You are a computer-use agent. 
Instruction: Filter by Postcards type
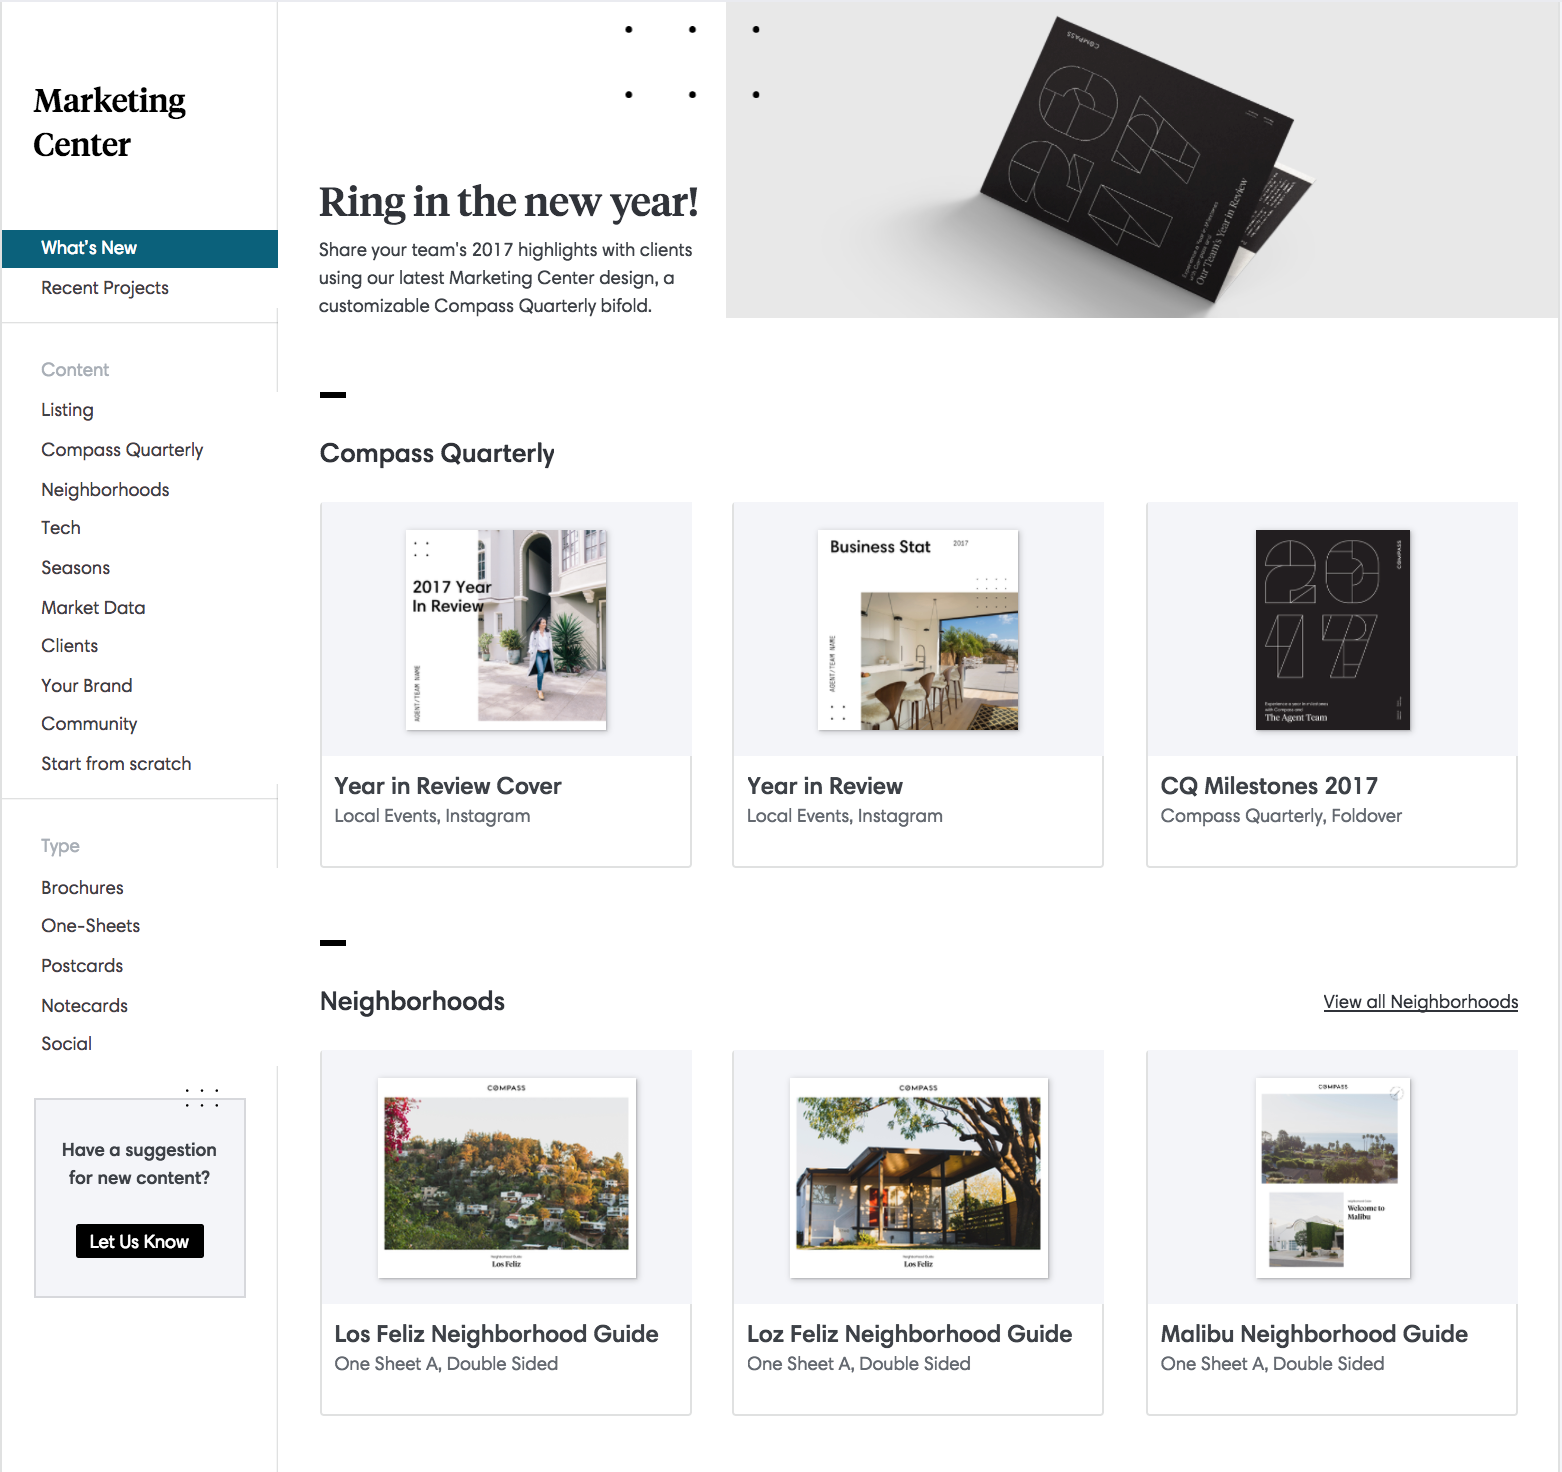point(82,966)
